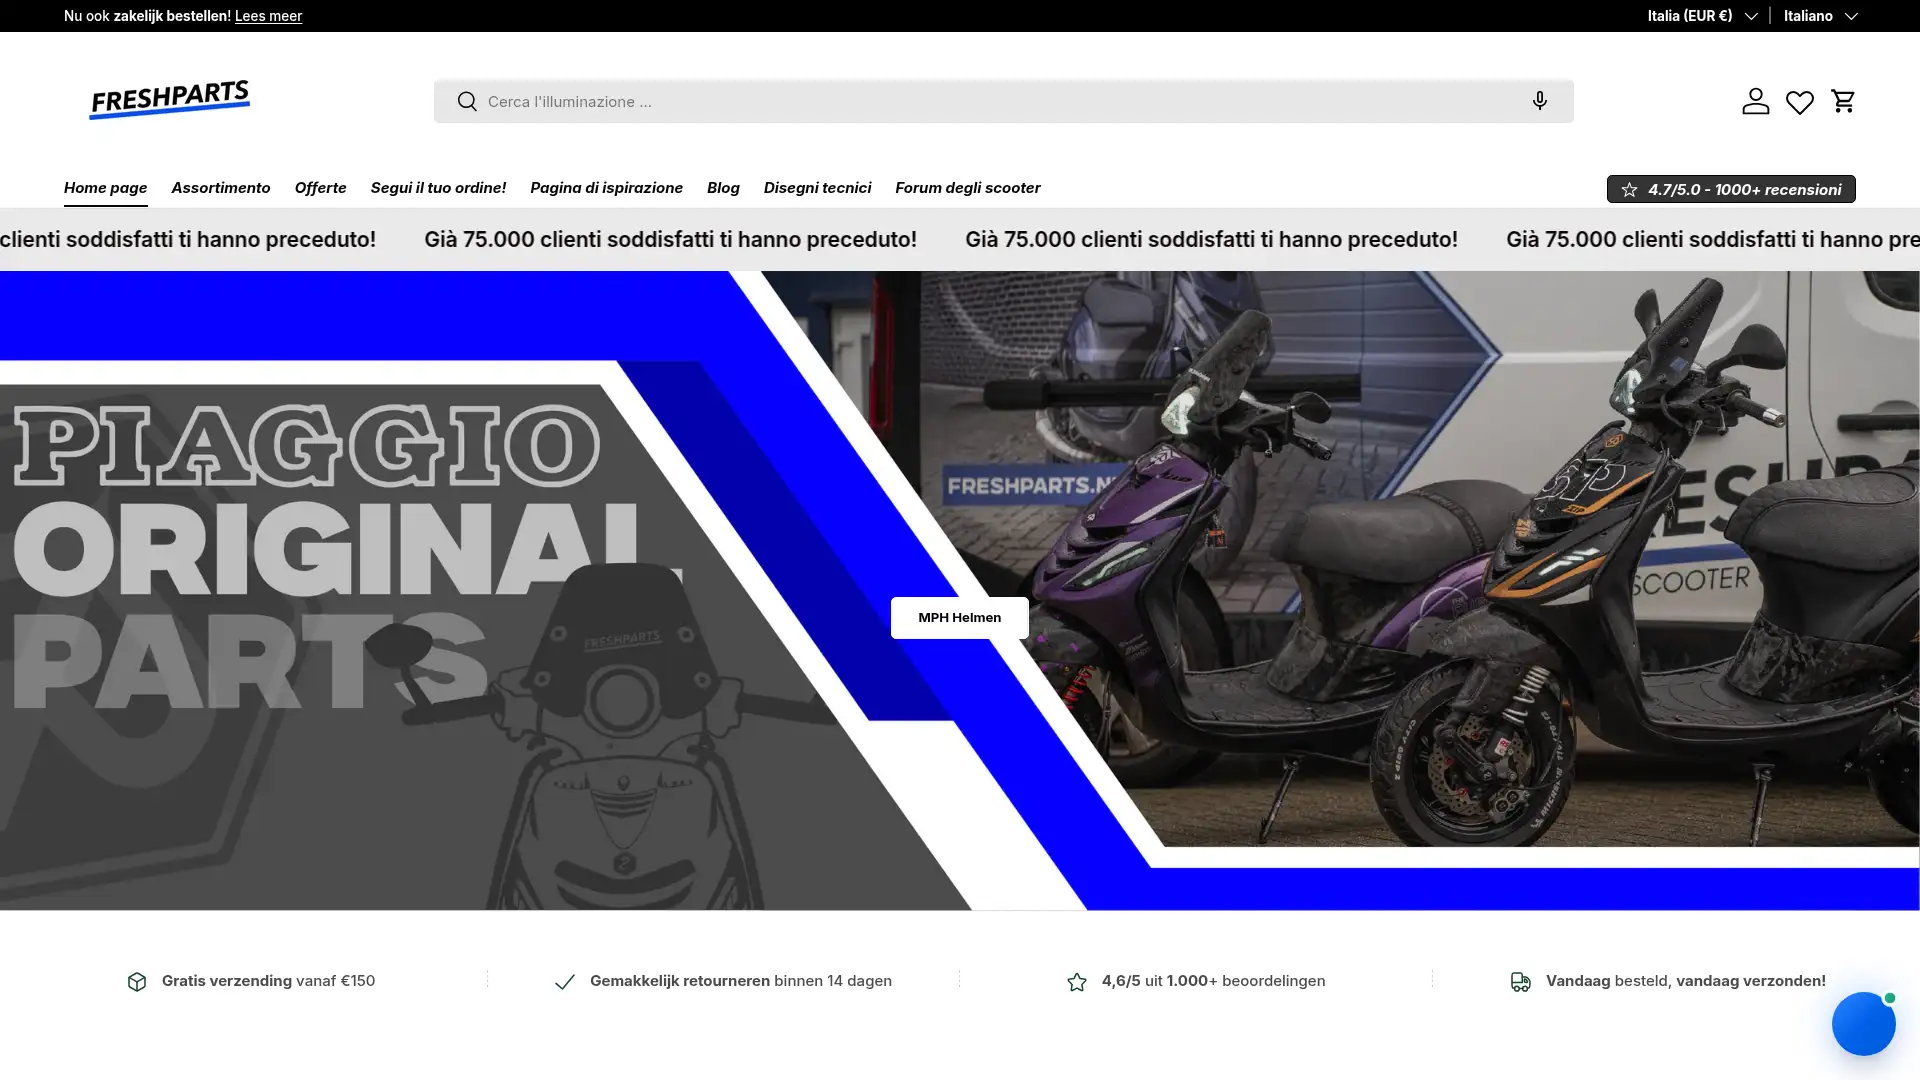This screenshot has width=1920, height=1080.
Task: Focus the Cerca l'illuminazione search field
Action: 1003,101
